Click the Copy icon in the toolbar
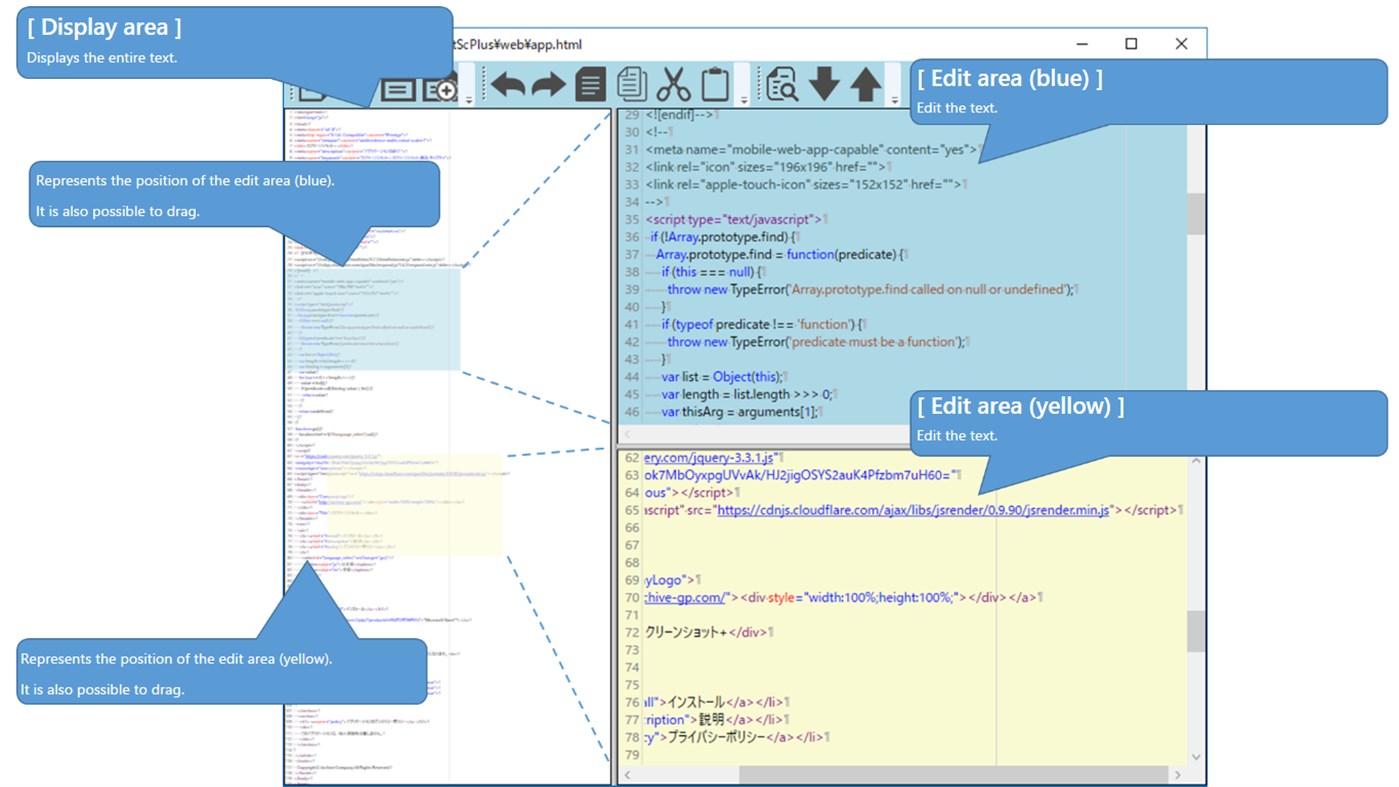 point(630,85)
